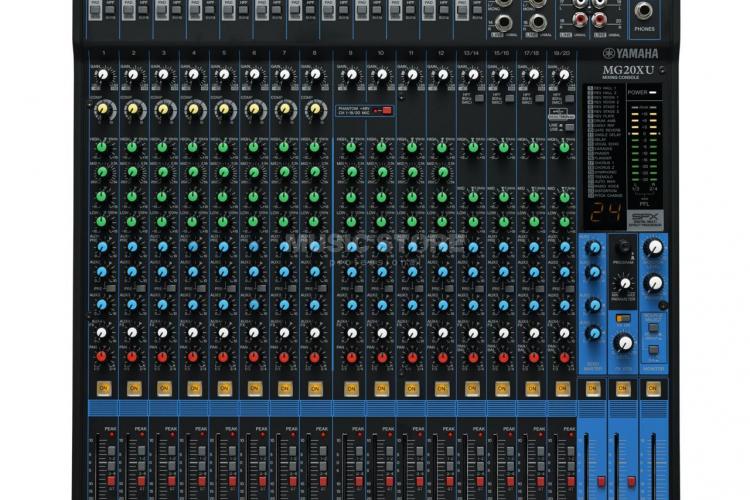Click the AUX3 knob on channel 17/18
The height and width of the screenshot is (500, 750).
[x=534, y=305]
